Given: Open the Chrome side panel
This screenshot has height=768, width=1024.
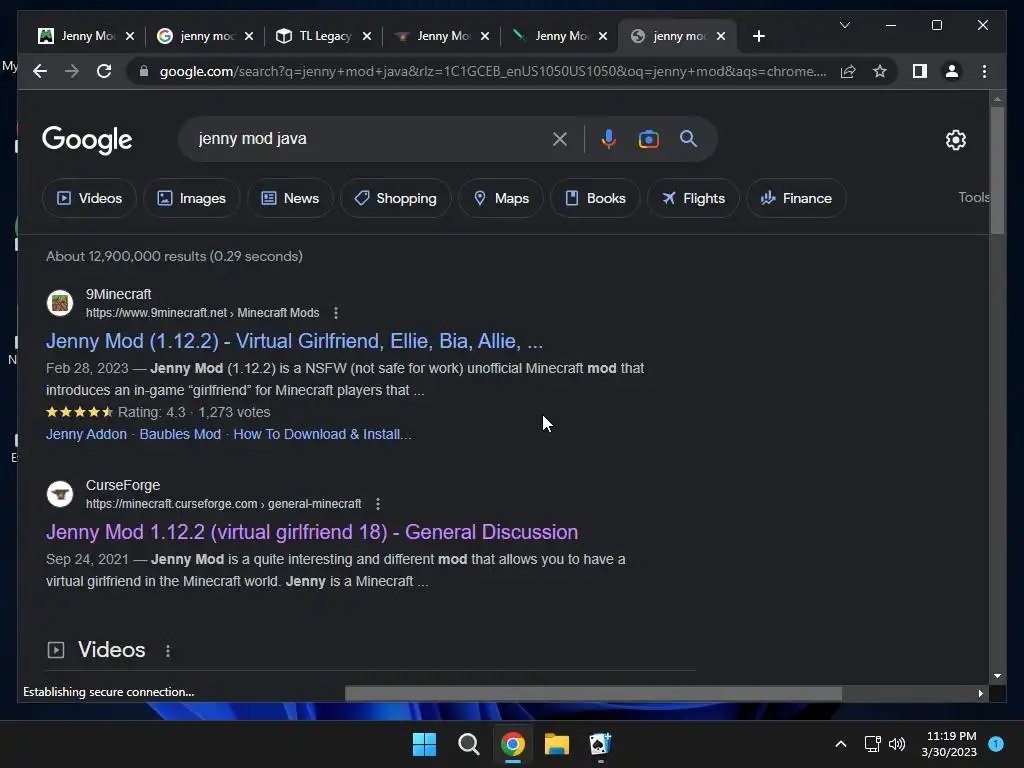Looking at the screenshot, I should tap(920, 71).
